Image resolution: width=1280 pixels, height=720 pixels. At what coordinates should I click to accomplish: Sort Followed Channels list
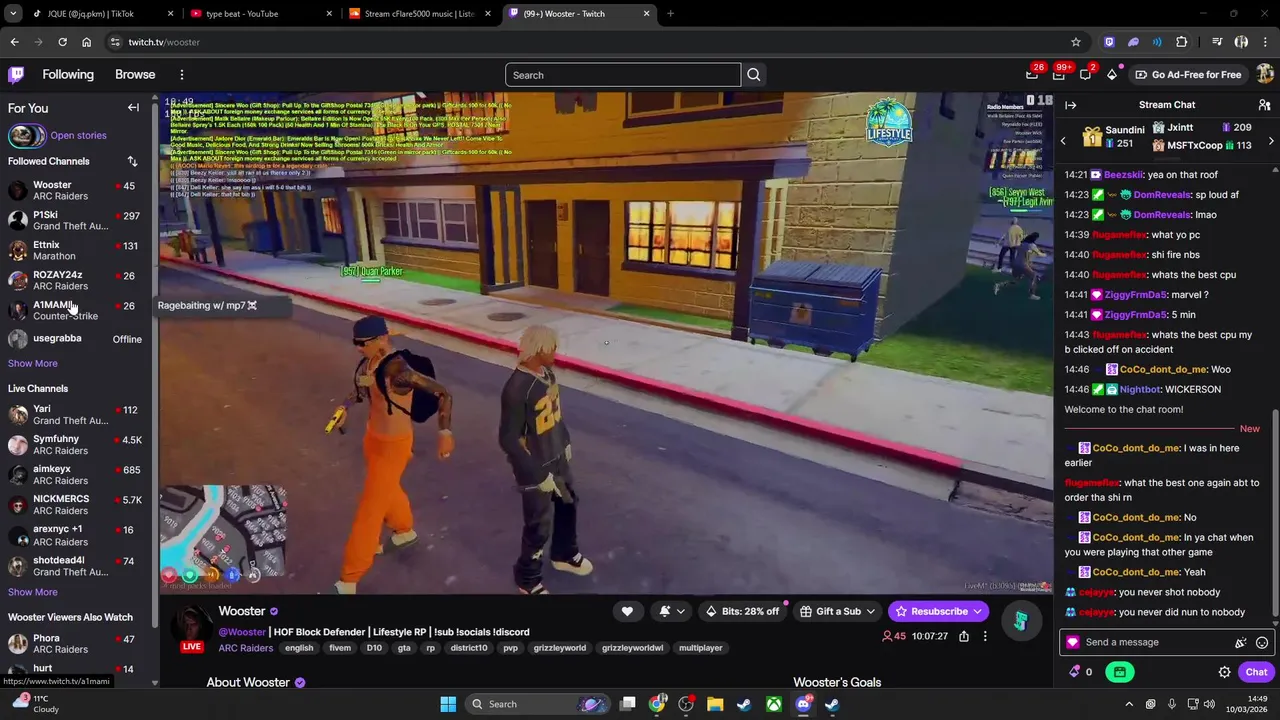[132, 161]
